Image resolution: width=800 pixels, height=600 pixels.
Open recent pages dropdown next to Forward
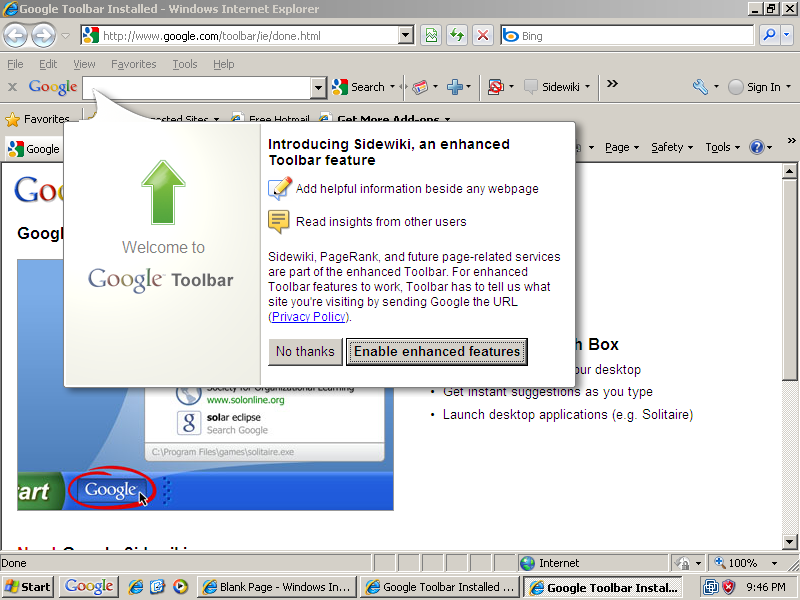[x=65, y=36]
